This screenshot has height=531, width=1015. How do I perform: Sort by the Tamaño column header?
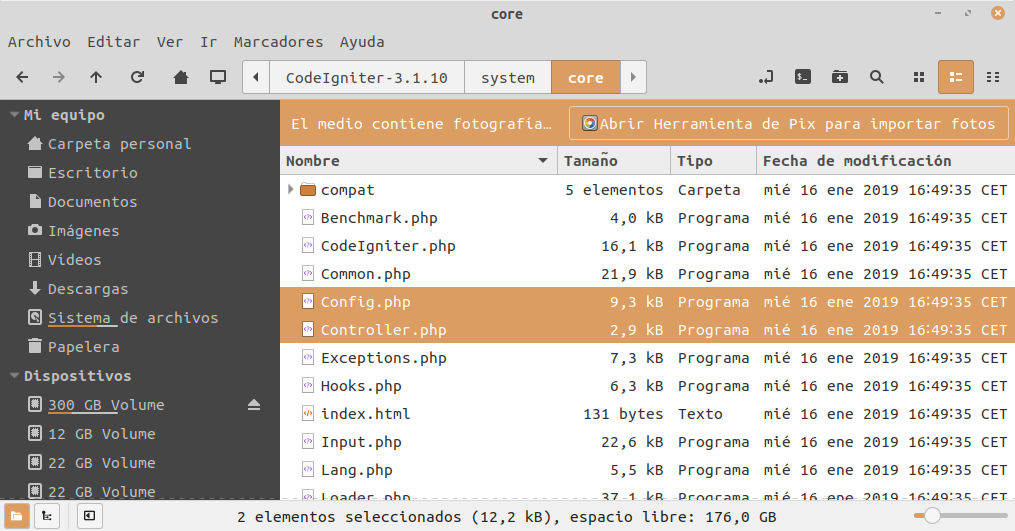click(x=614, y=161)
